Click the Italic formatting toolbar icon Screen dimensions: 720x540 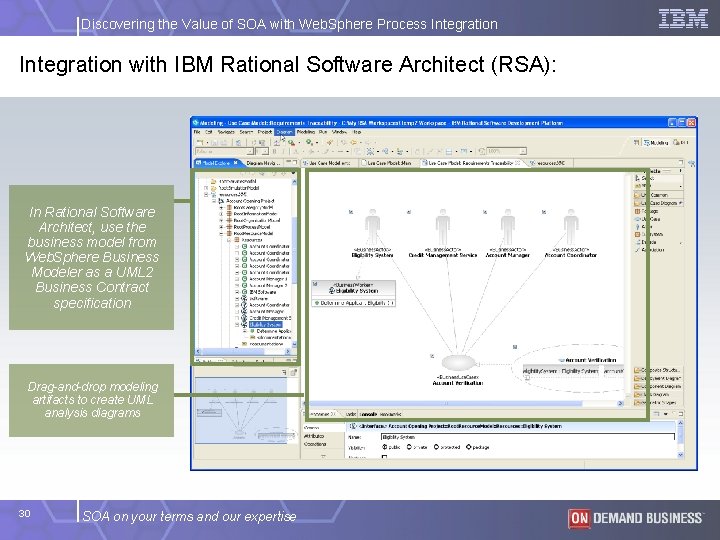click(283, 151)
